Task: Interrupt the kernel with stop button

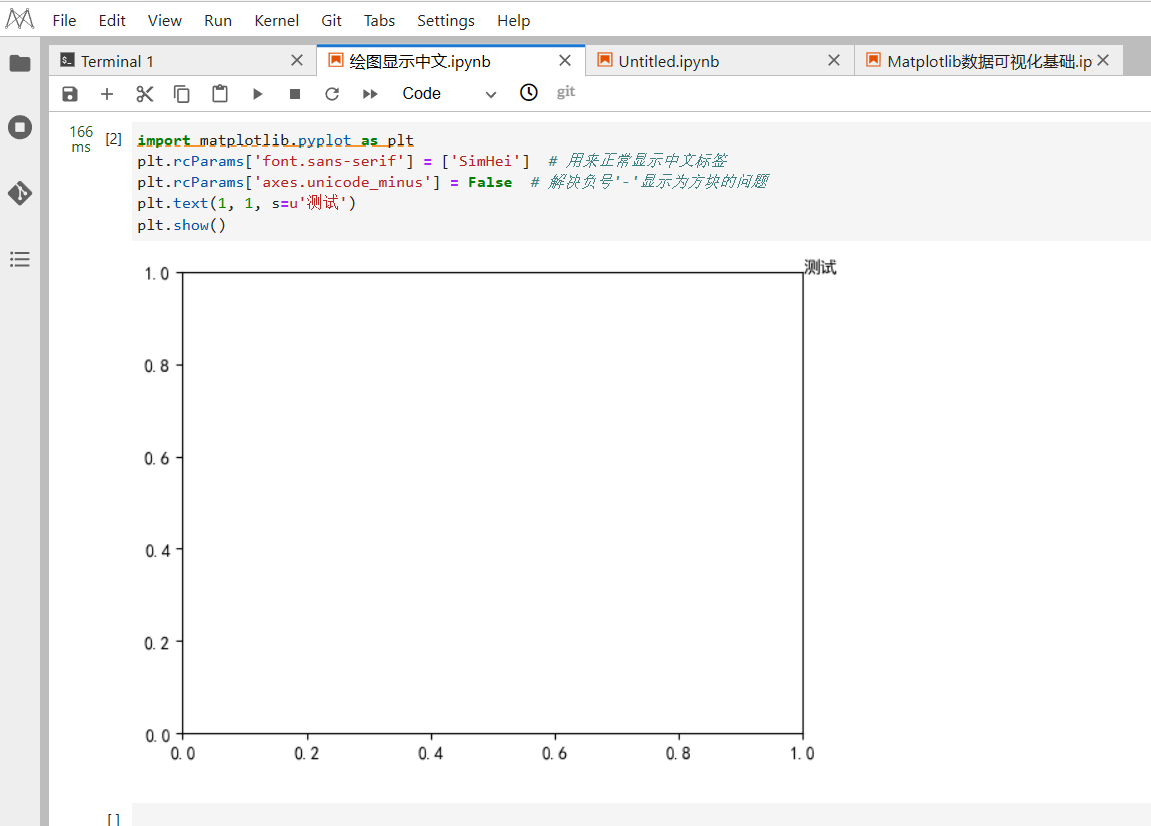Action: point(295,94)
